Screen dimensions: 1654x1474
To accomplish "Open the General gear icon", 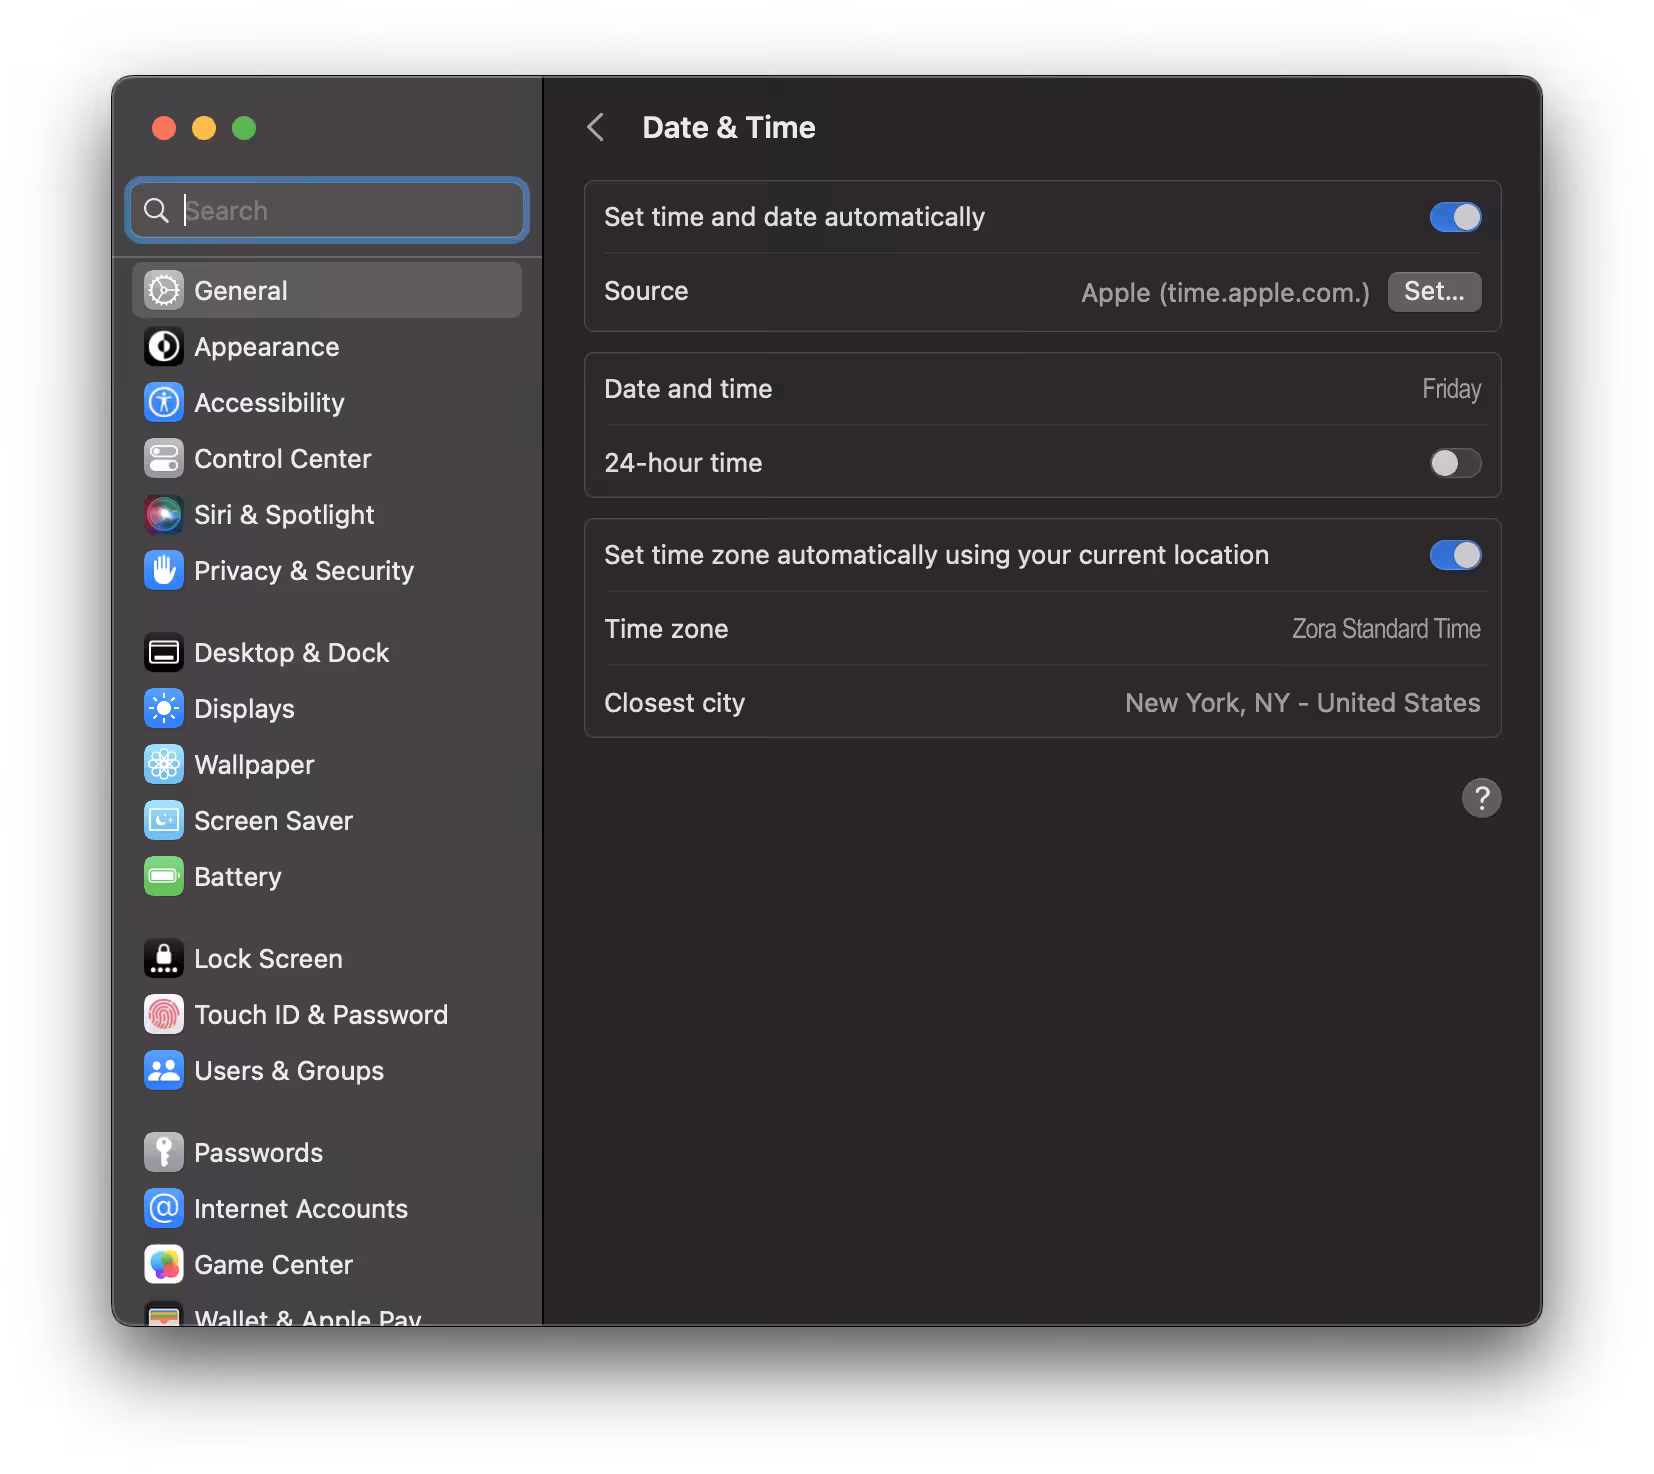I will tap(164, 290).
